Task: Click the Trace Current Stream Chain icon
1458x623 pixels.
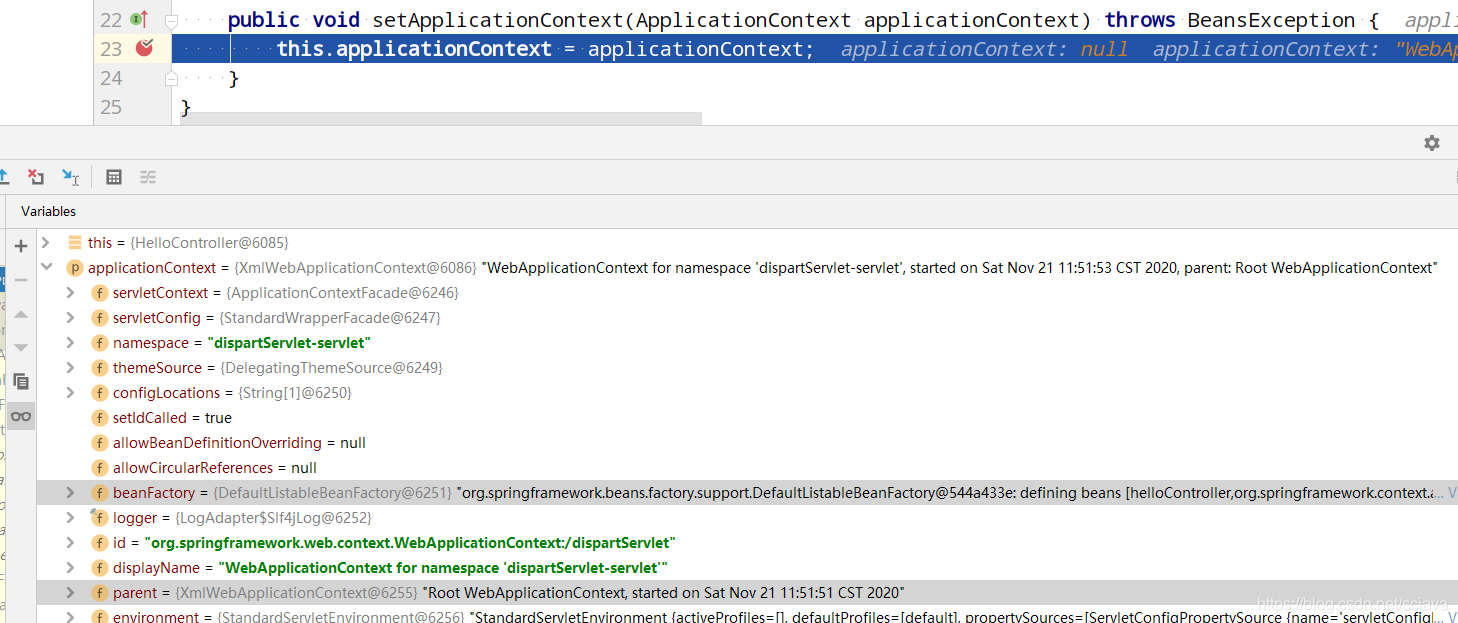Action: [148, 177]
